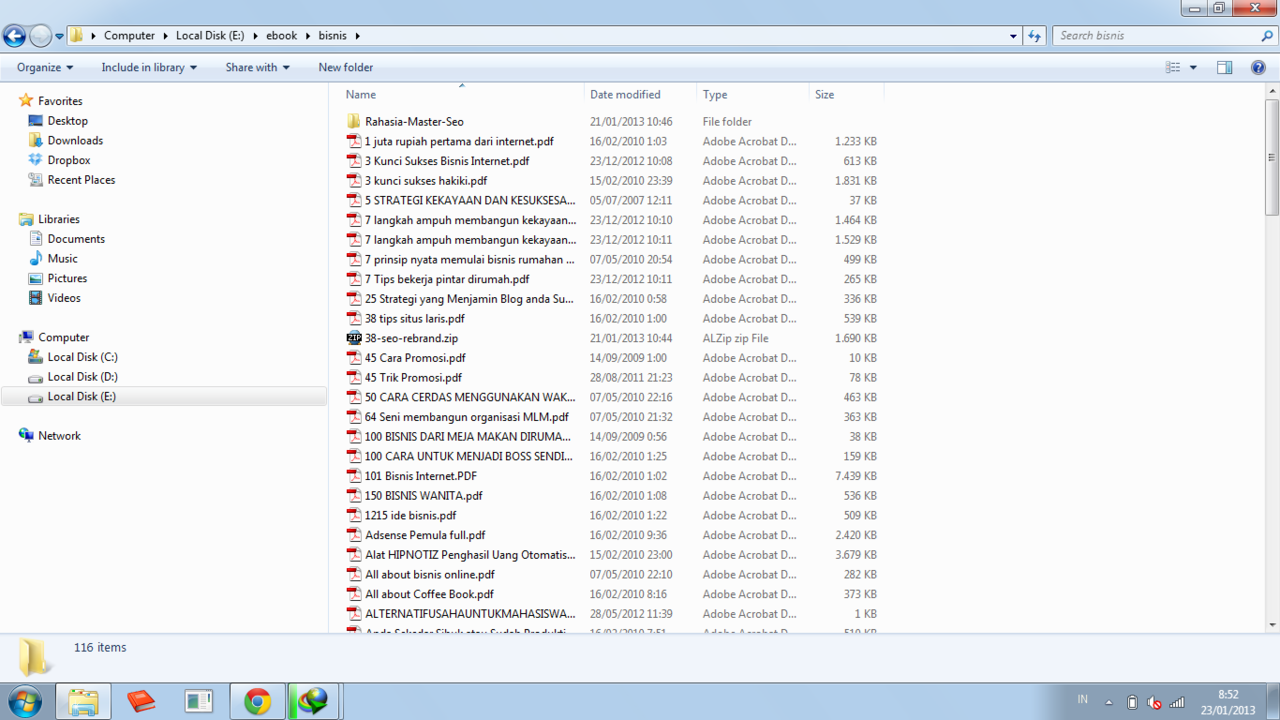Click PDF icon of 101 Bisnis Internet.PDF
Image resolution: width=1280 pixels, height=720 pixels.
[x=354, y=476]
